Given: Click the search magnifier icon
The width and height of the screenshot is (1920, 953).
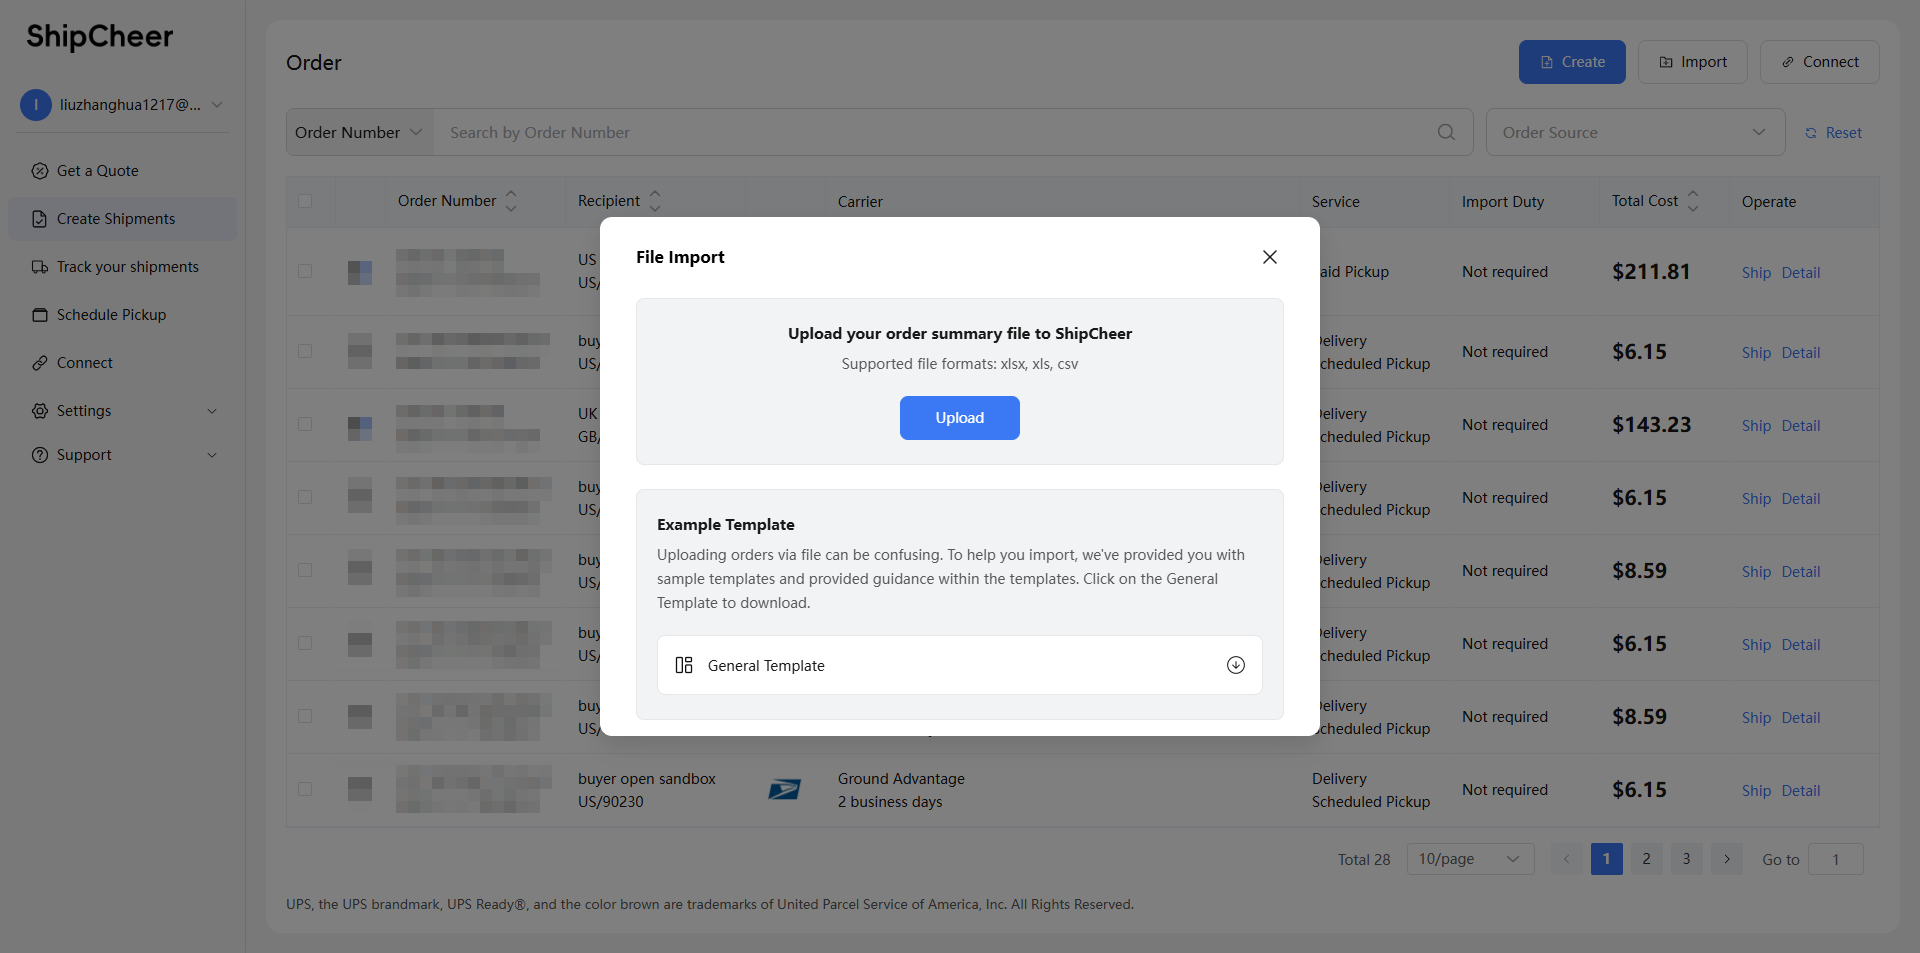Looking at the screenshot, I should [1446, 132].
